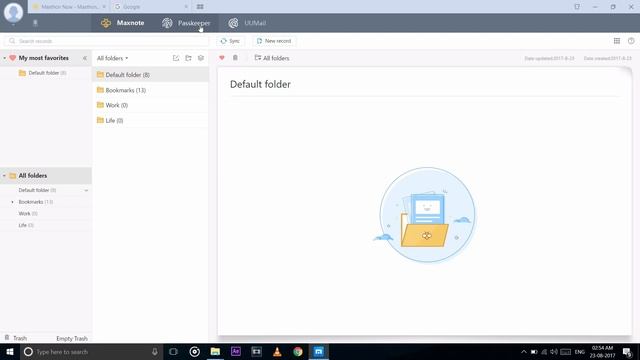This screenshot has width=640, height=360.
Task: Click Empty Trash
Action: click(x=72, y=338)
